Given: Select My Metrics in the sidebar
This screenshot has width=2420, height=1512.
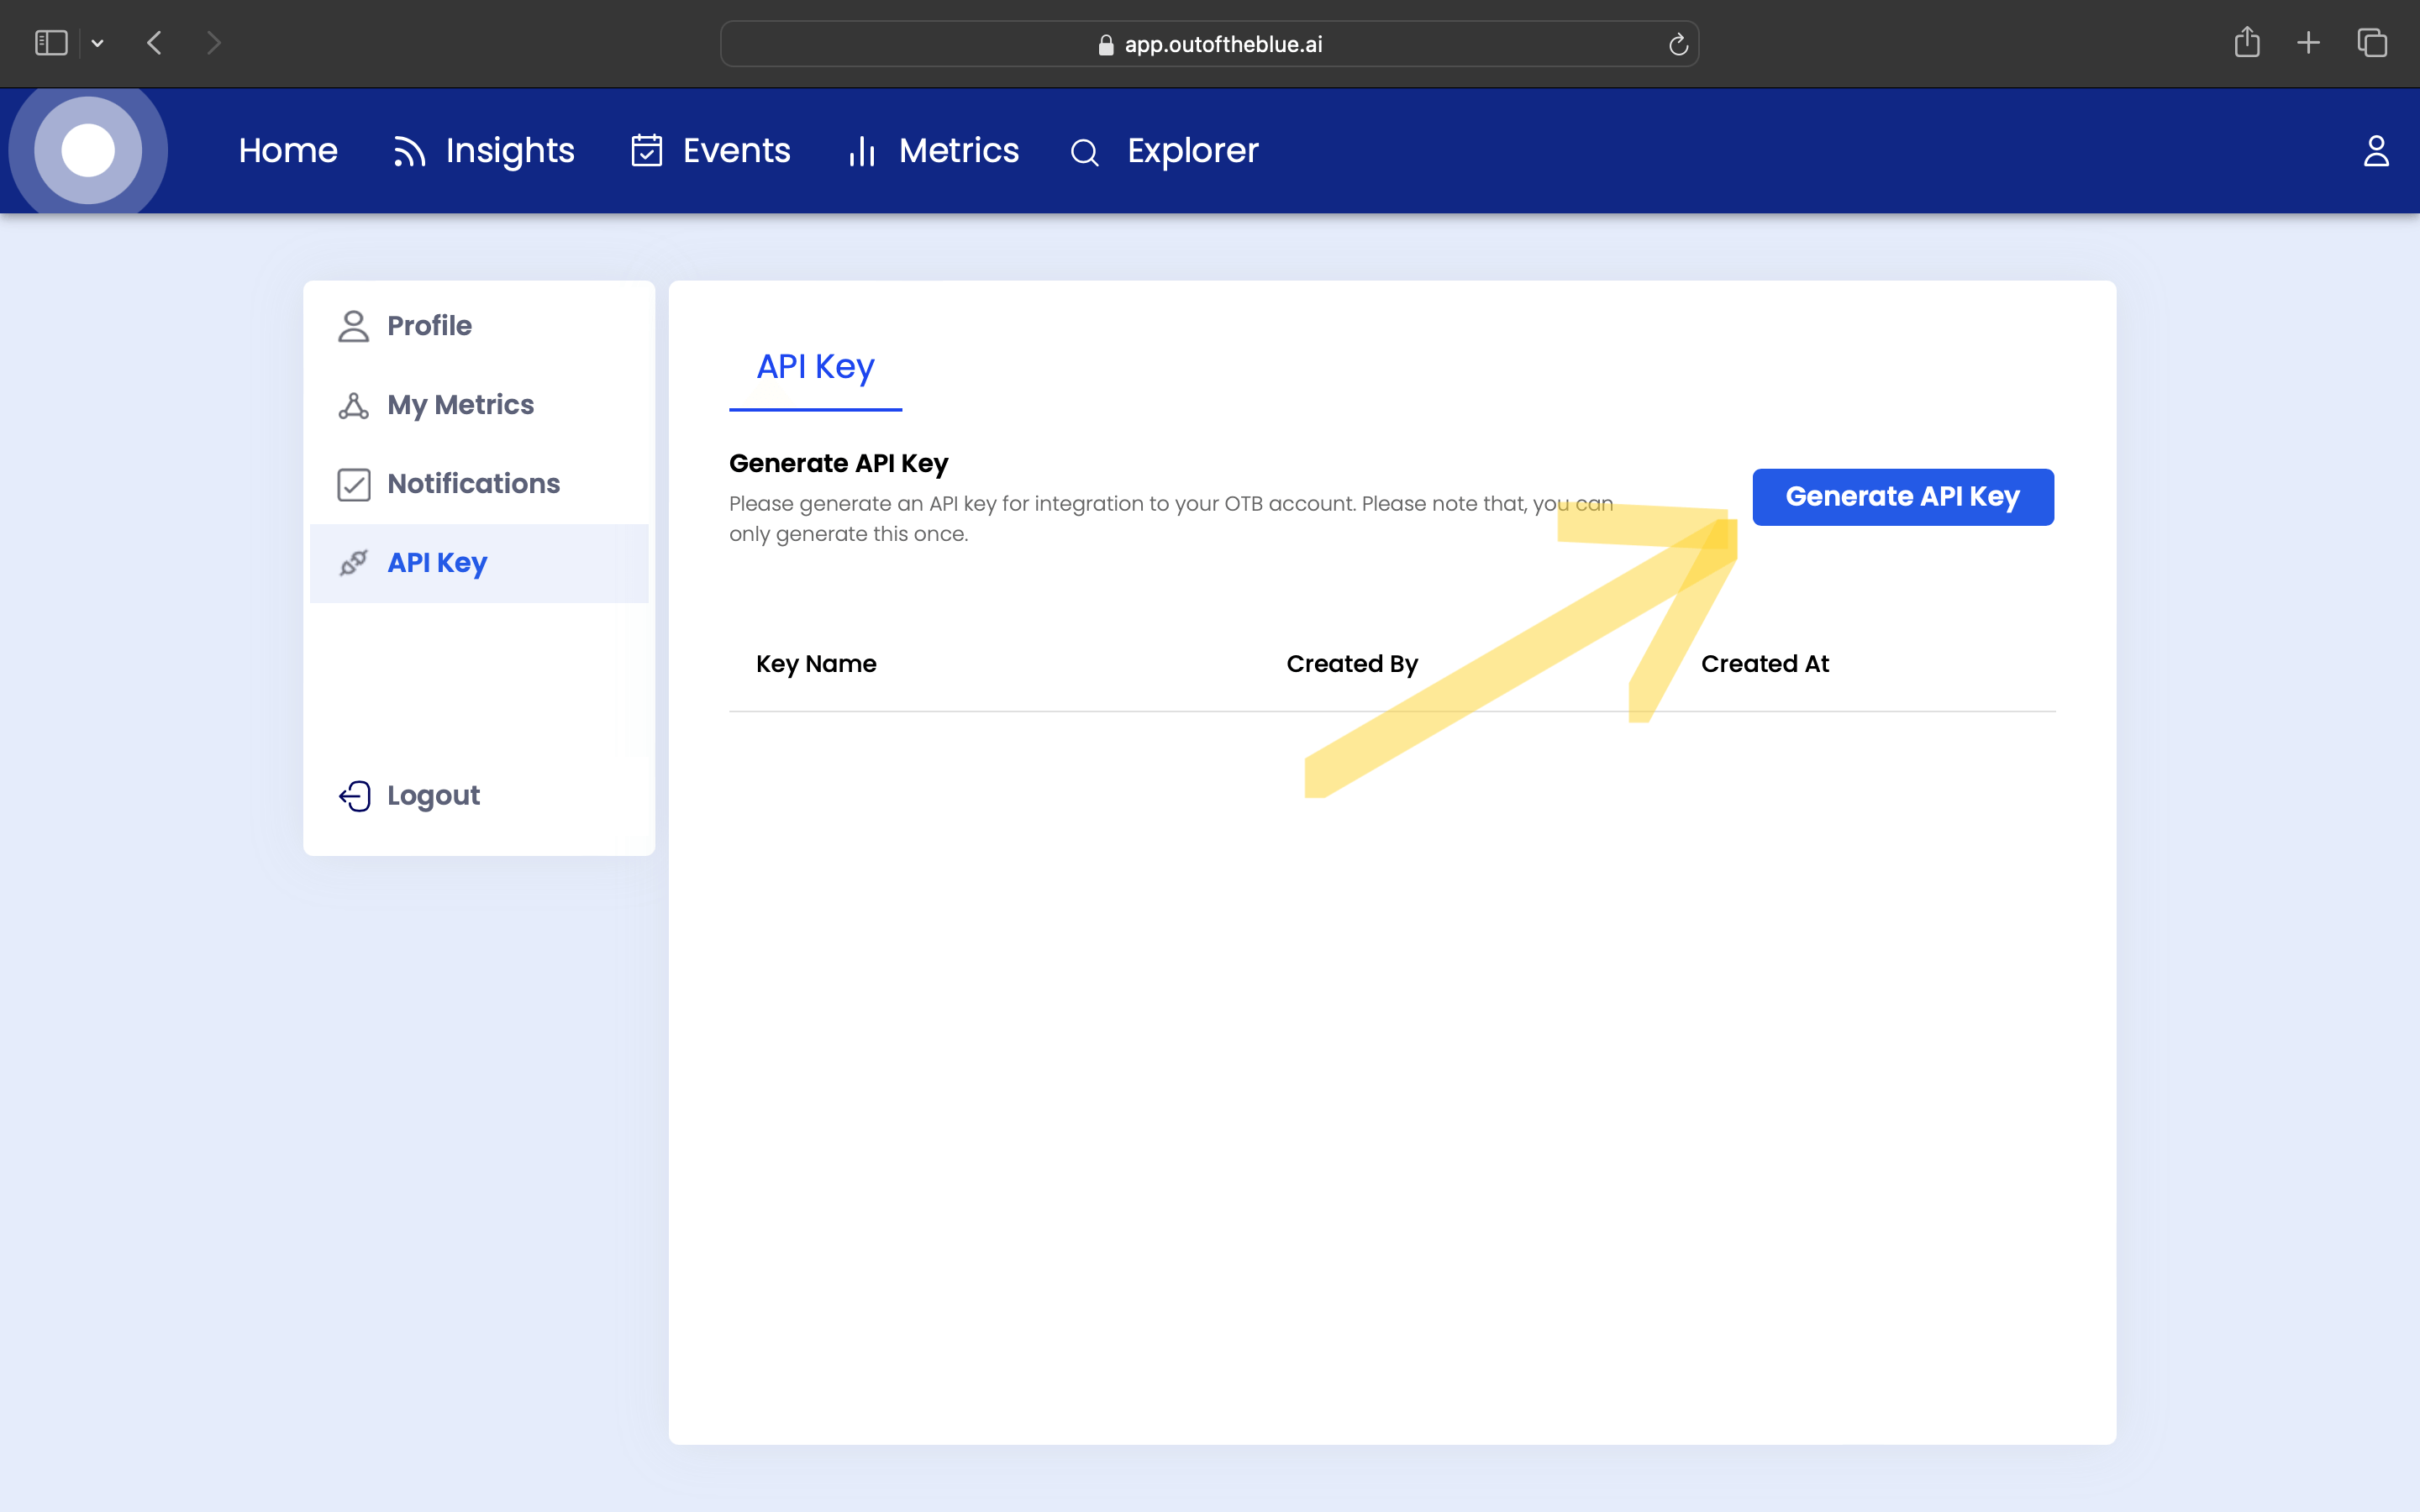Looking at the screenshot, I should (460, 405).
